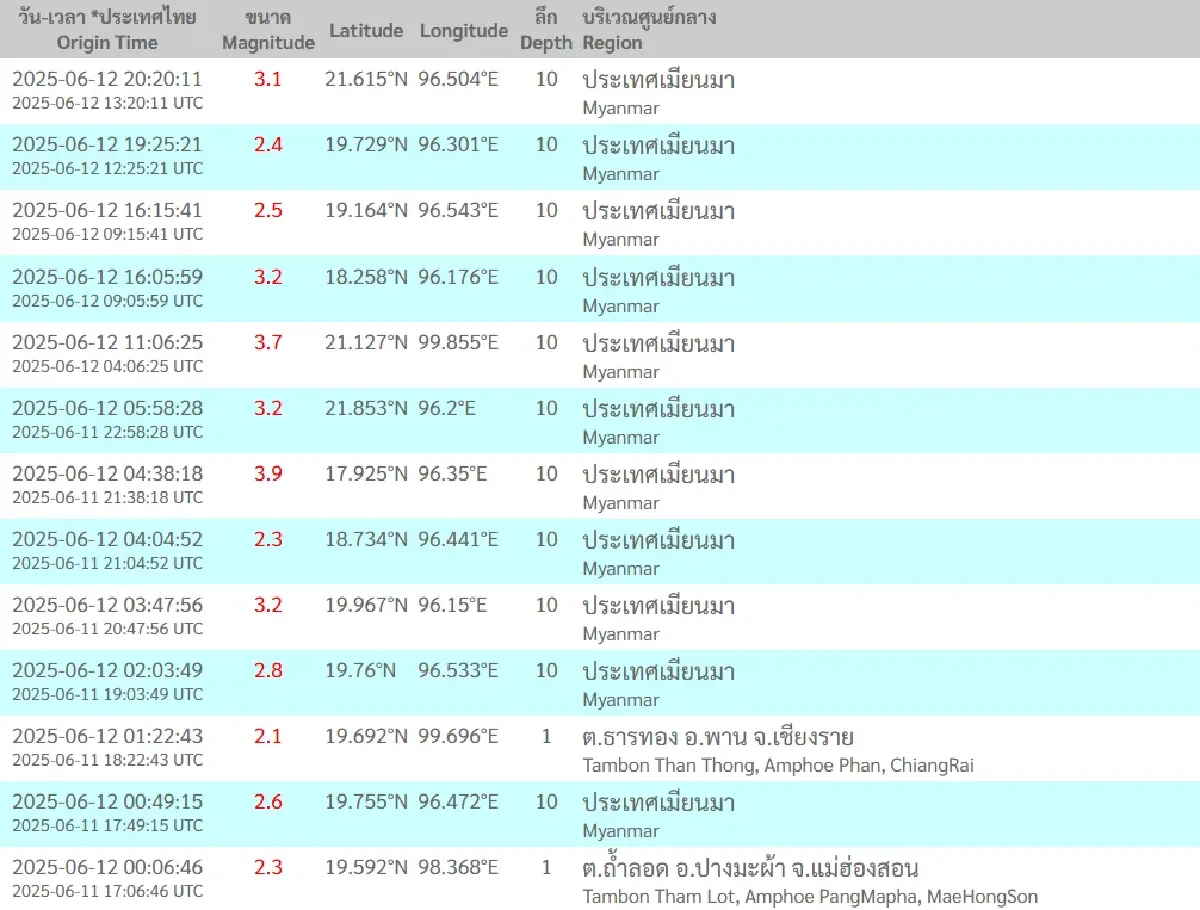Click longitude 96.533°E
The height and width of the screenshot is (910, 1200).
(x=458, y=671)
